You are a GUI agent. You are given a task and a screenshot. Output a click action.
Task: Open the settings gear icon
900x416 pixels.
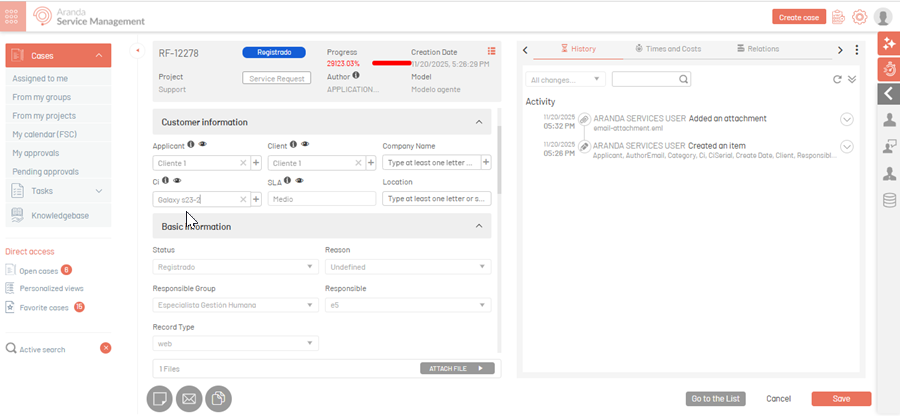click(859, 17)
